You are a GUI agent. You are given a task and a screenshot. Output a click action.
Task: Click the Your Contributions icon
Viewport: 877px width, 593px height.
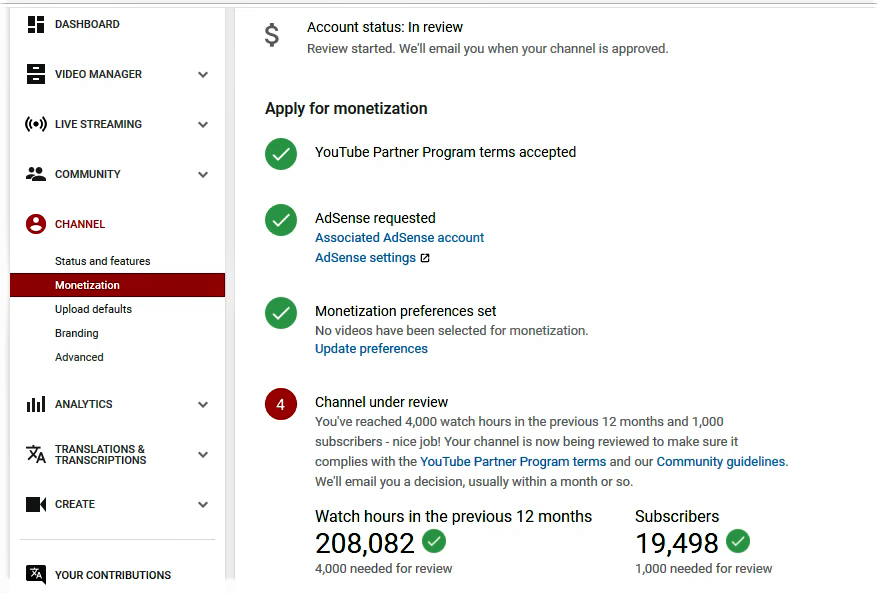(x=36, y=575)
